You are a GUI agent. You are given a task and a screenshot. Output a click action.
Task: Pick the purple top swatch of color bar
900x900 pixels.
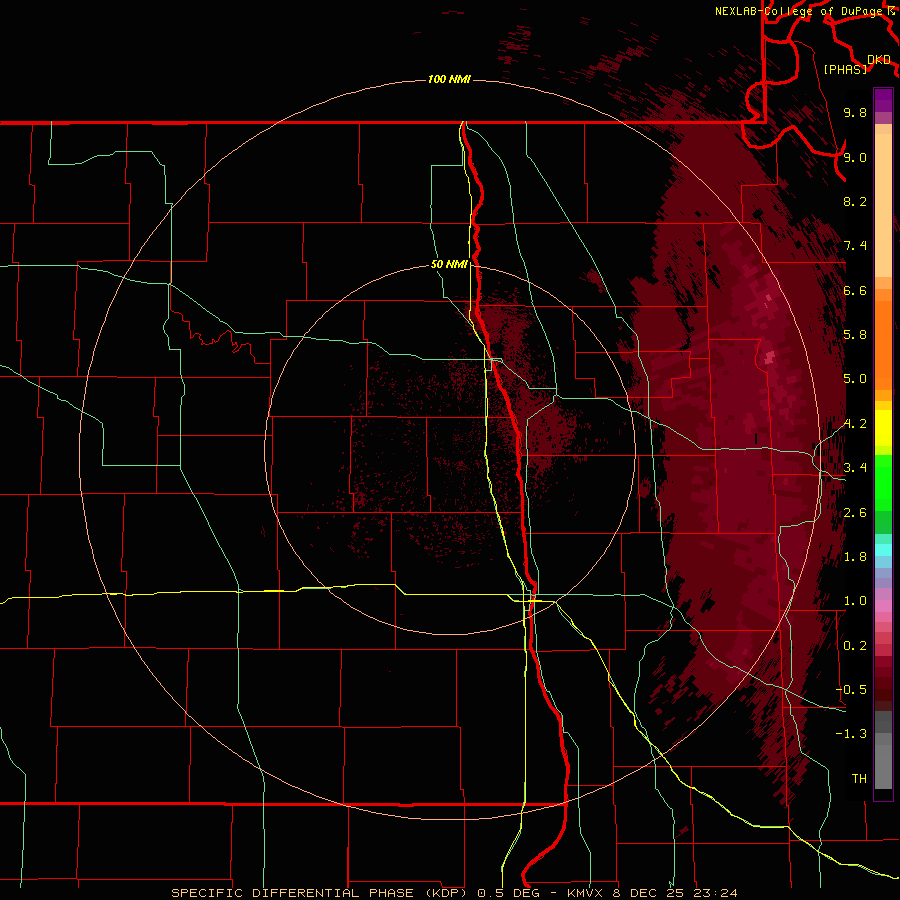(883, 100)
